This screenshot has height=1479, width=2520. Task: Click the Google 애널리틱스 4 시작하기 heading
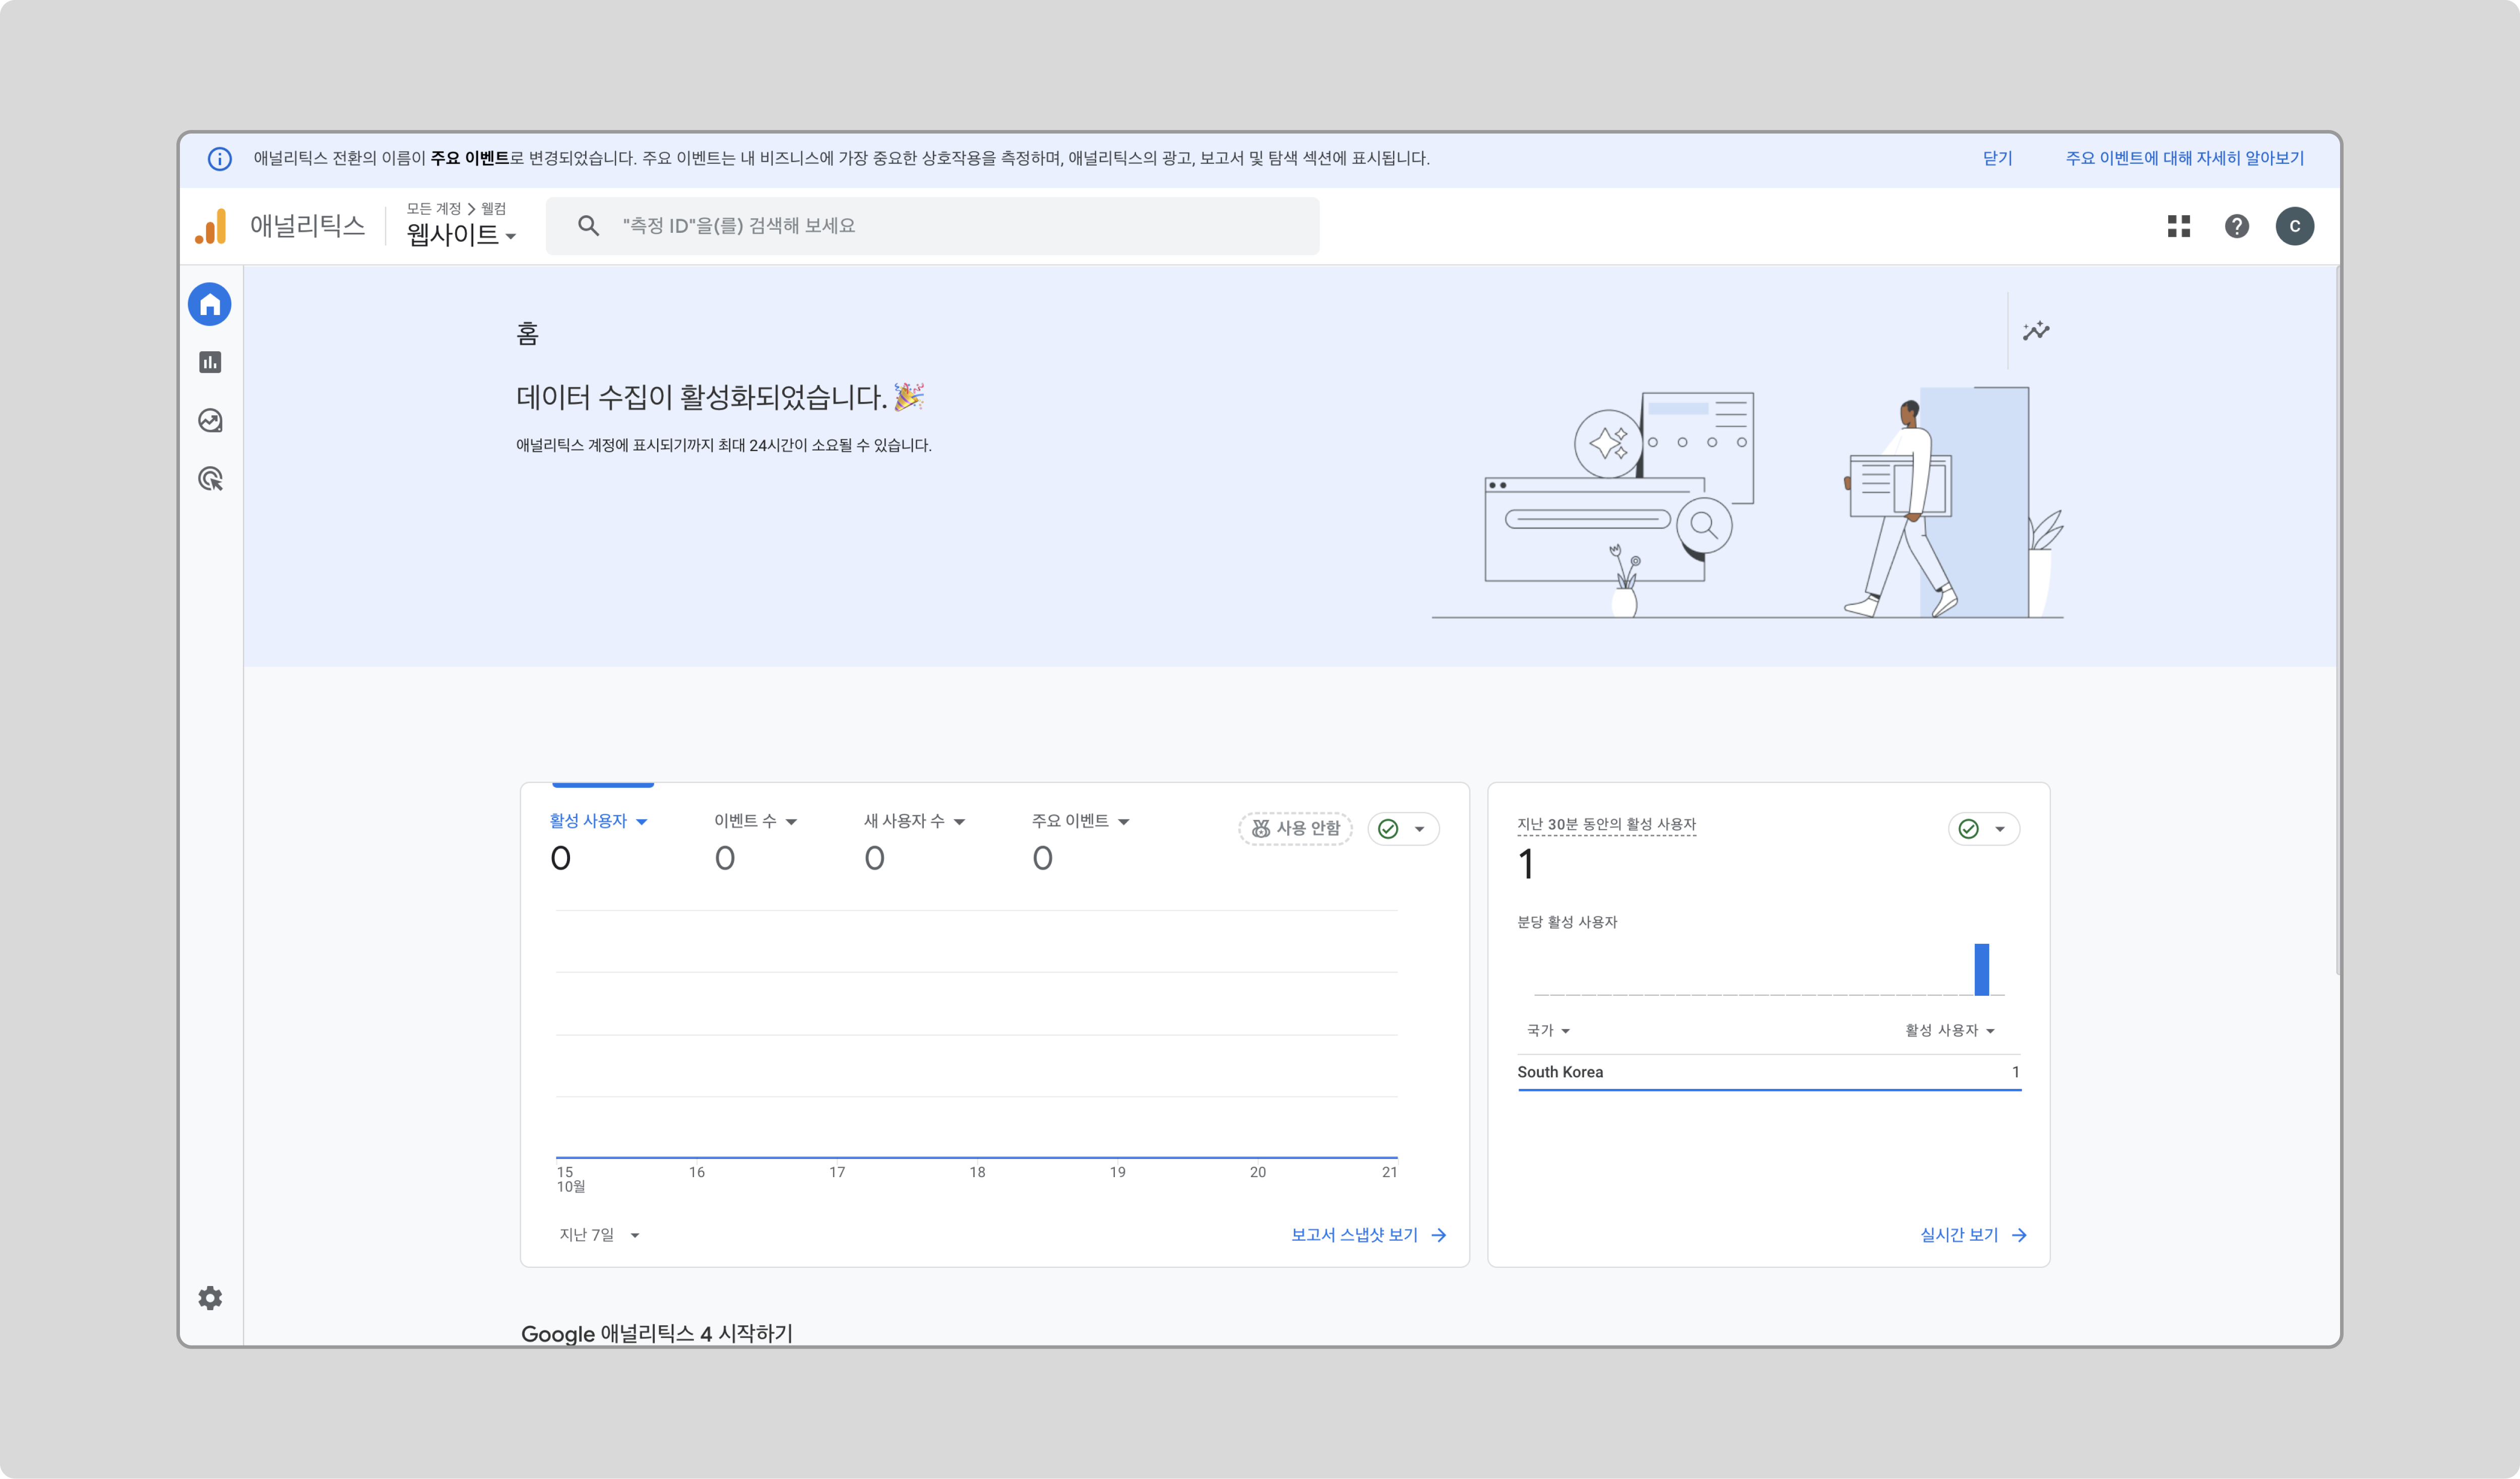(657, 1333)
